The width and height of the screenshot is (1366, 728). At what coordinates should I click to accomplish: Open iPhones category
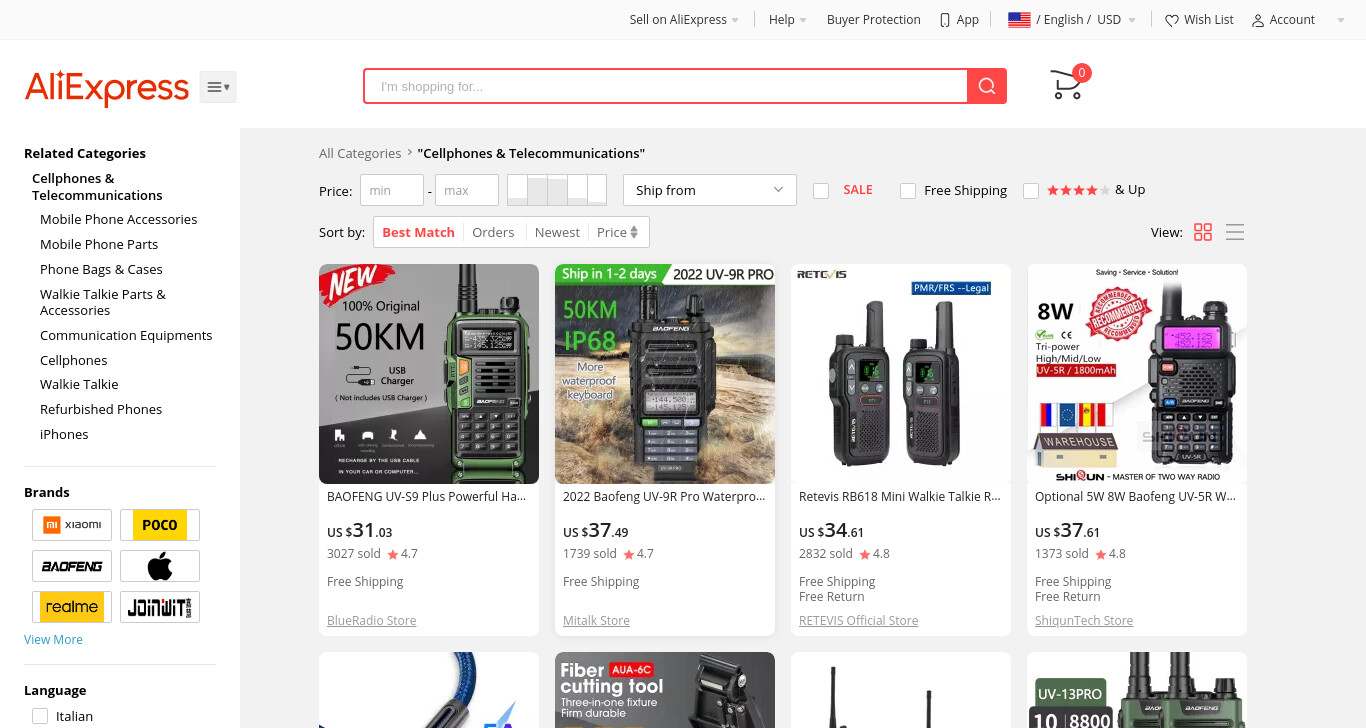click(64, 434)
